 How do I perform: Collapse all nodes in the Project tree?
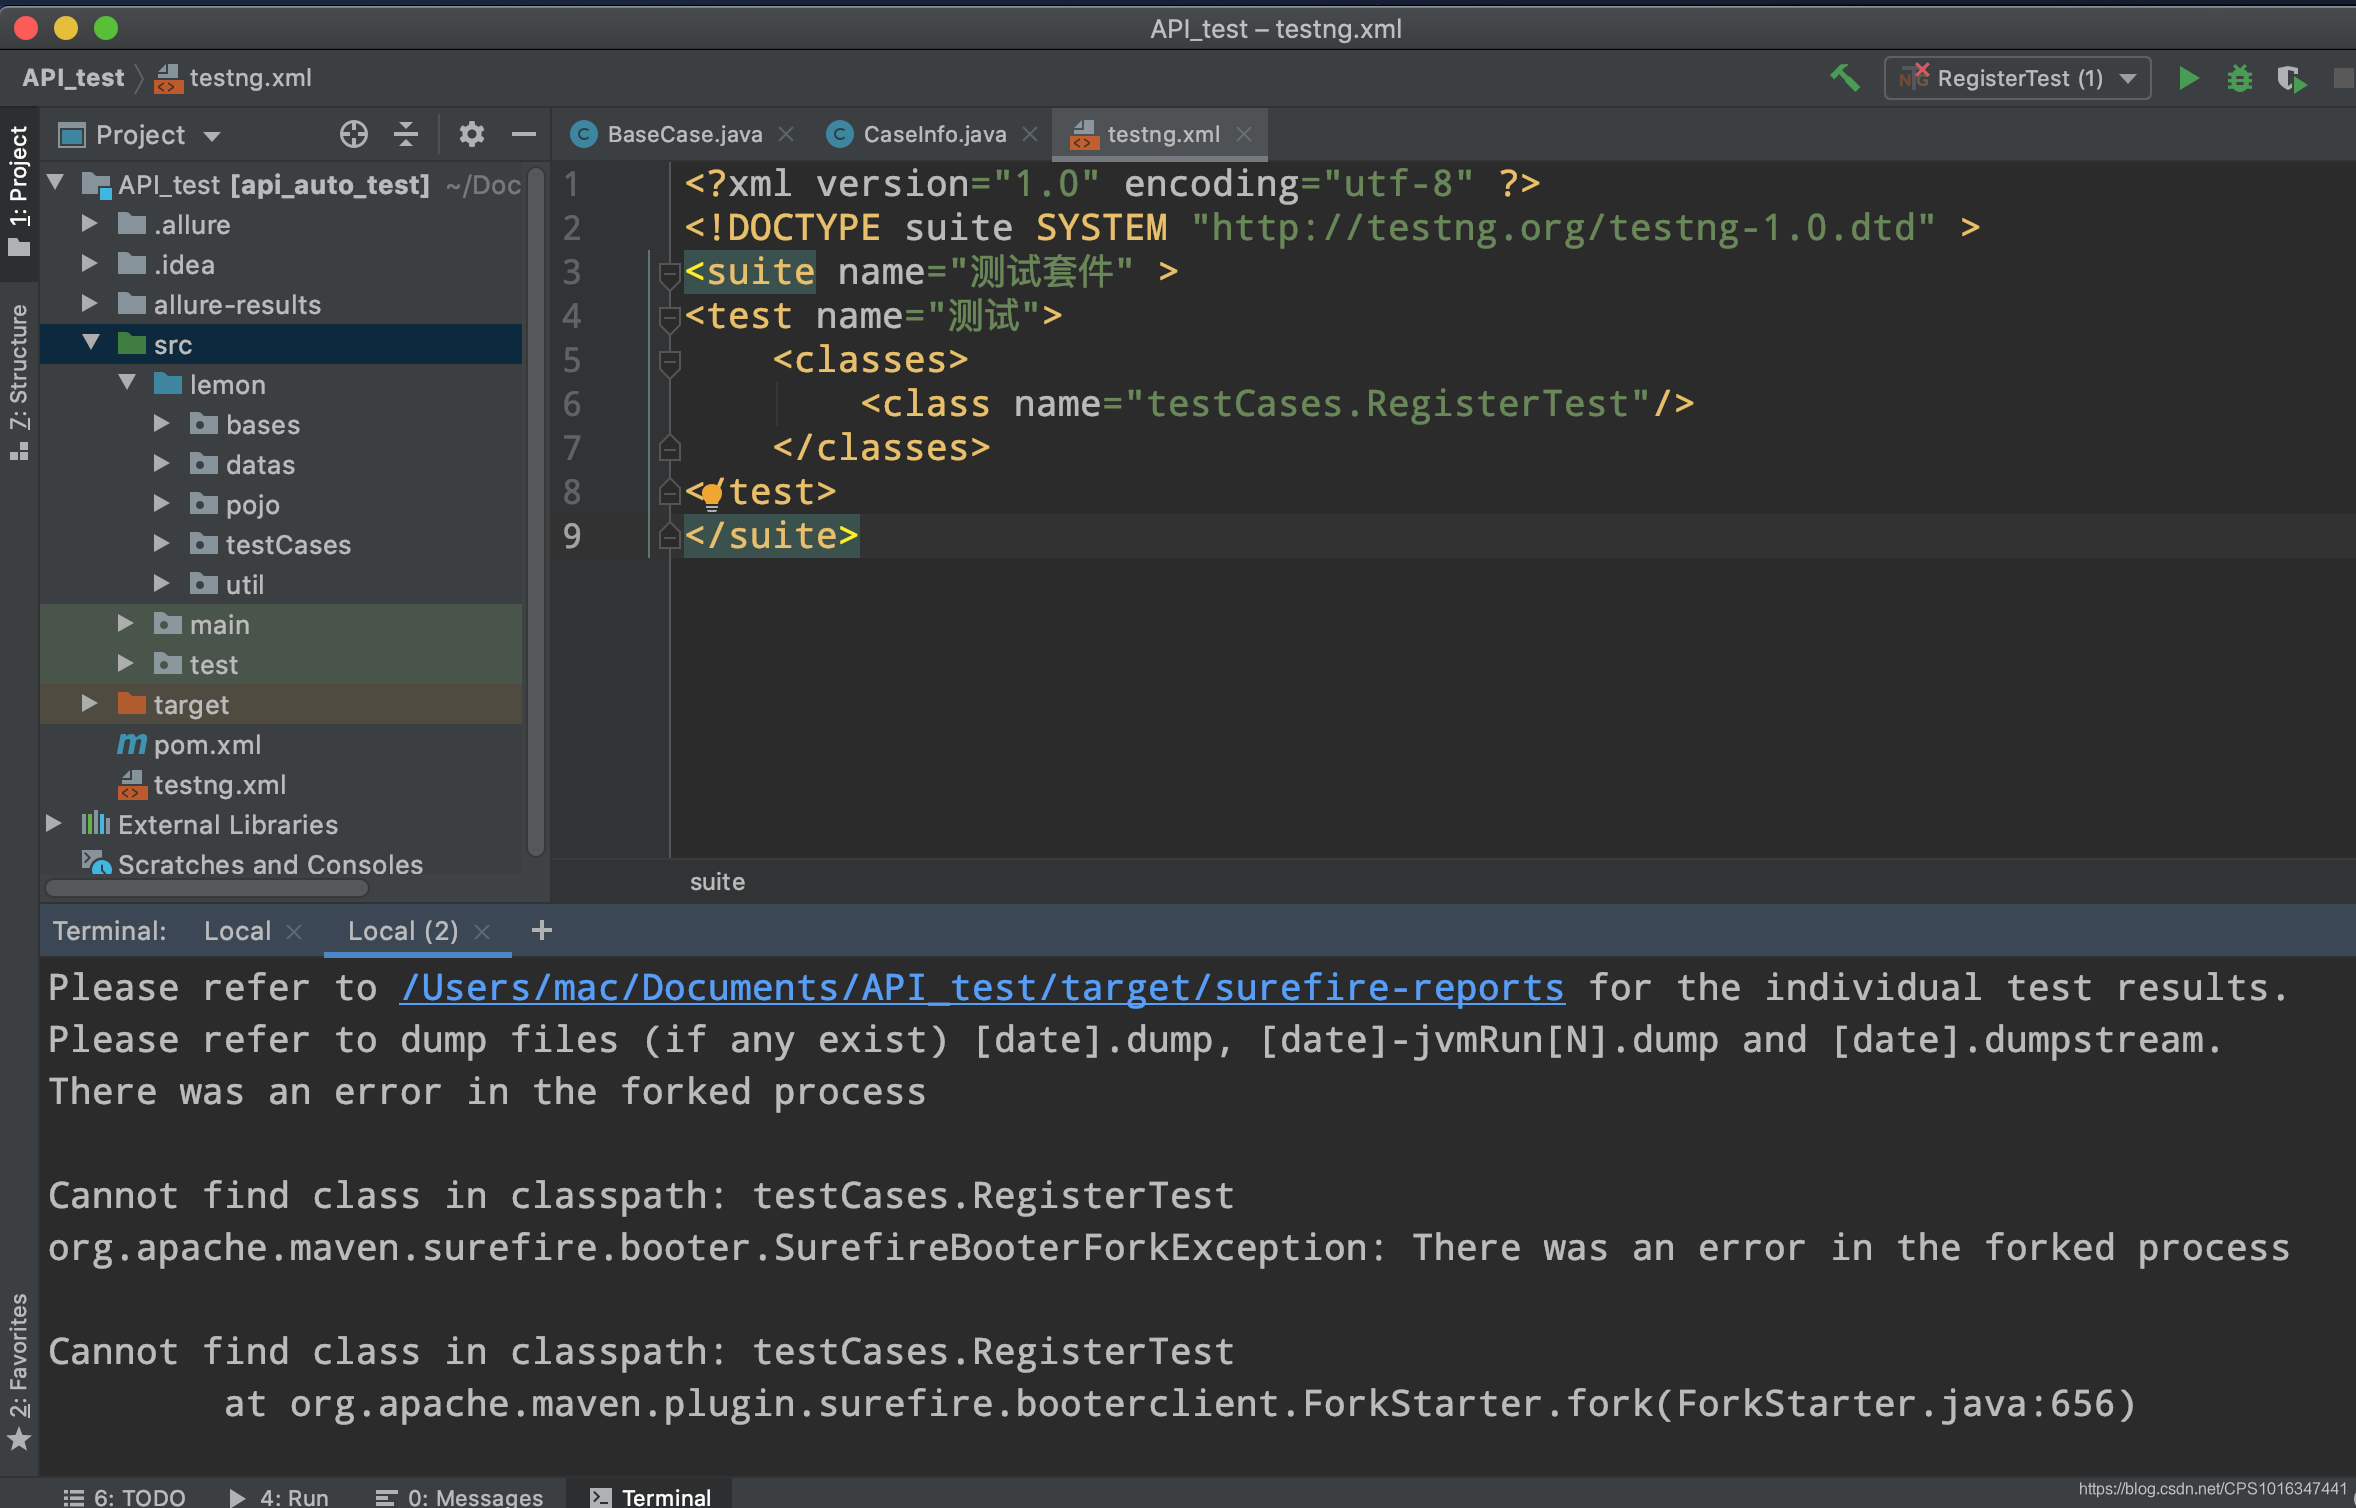coord(405,134)
